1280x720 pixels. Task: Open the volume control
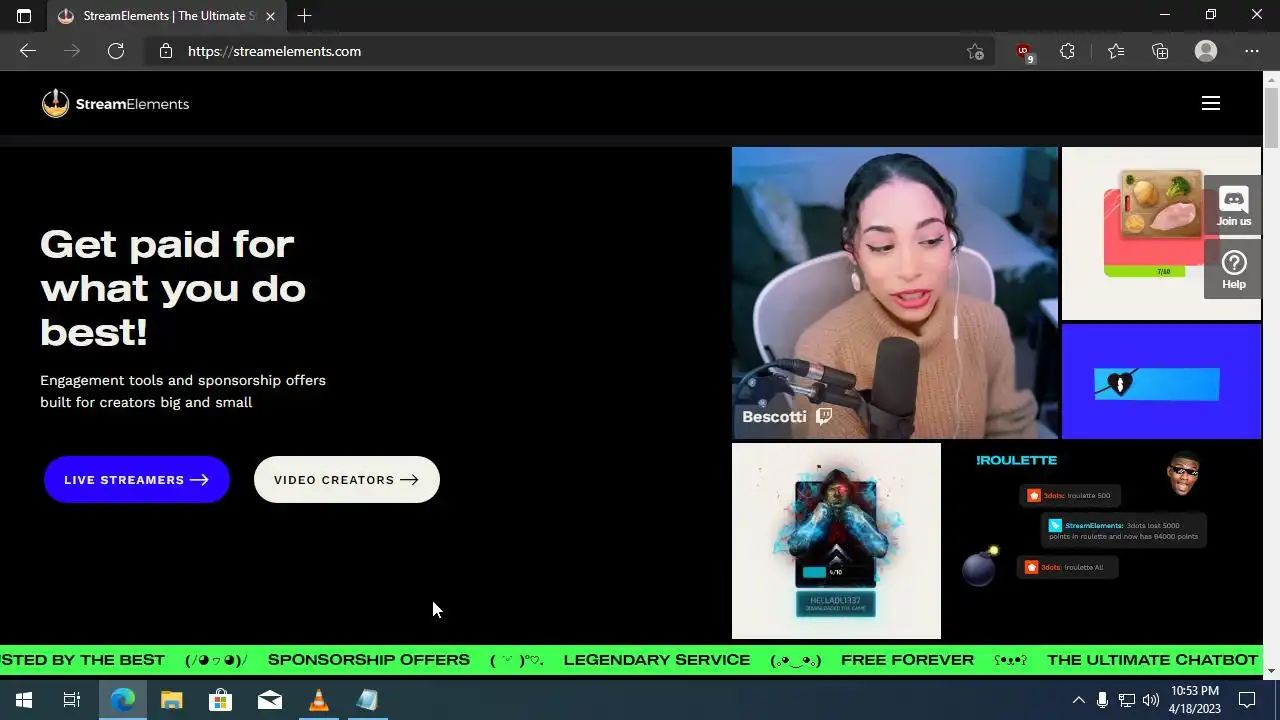pyautogui.click(x=1150, y=700)
